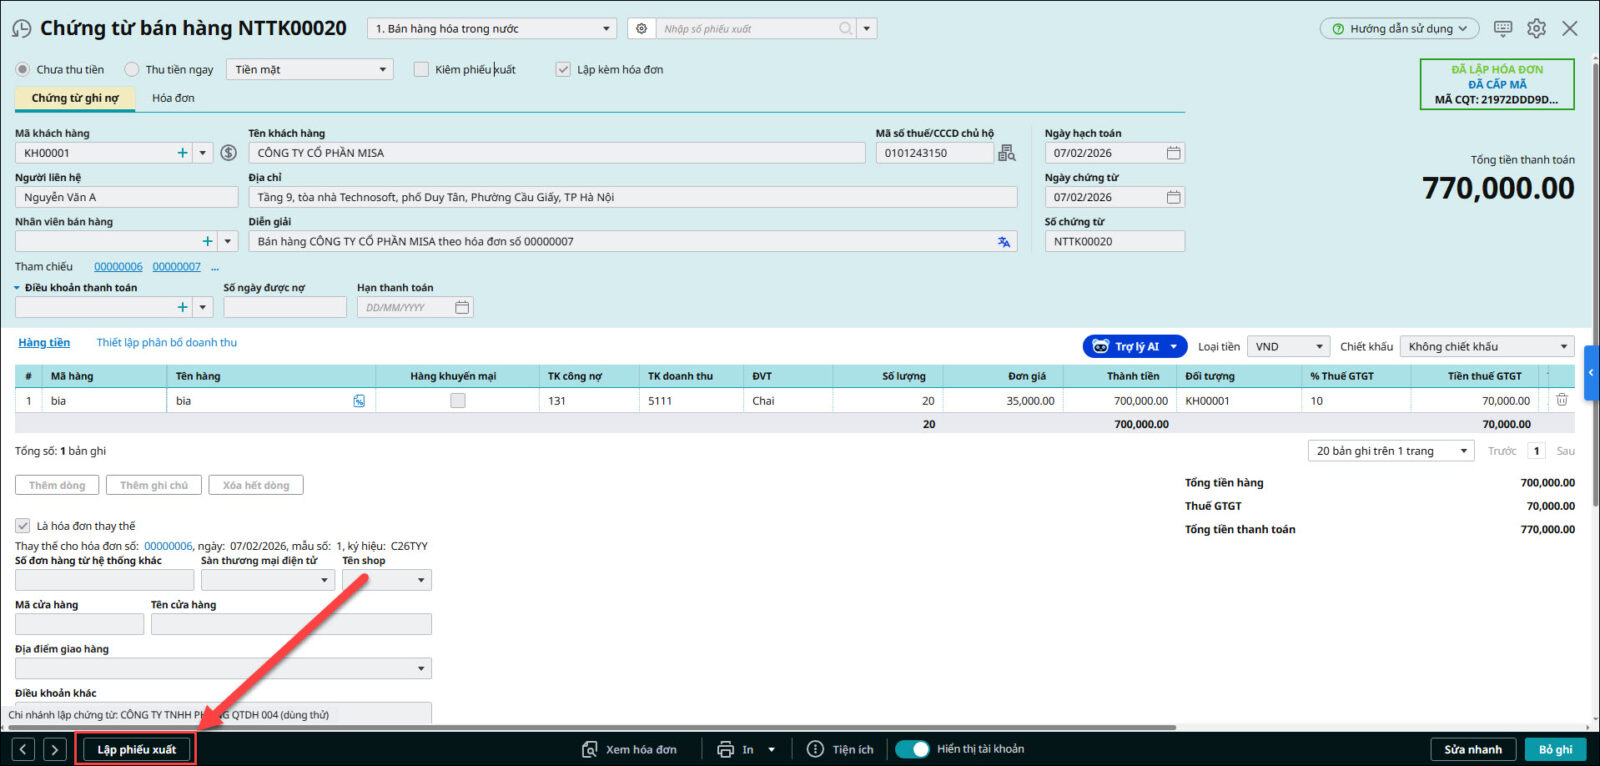Click the history clock icon beside the title

coord(21,29)
